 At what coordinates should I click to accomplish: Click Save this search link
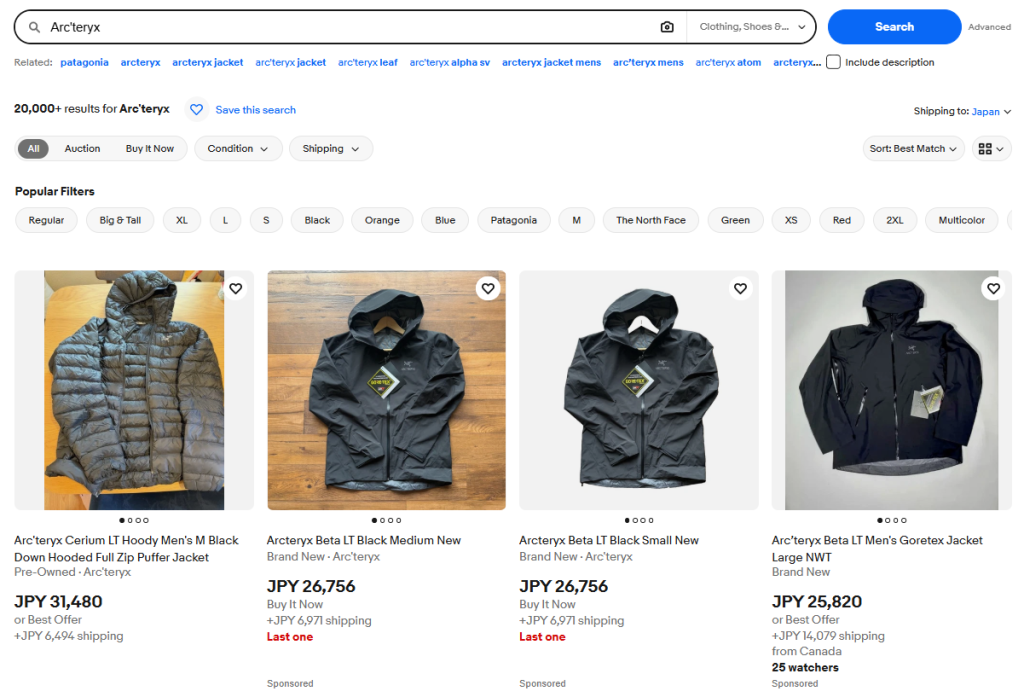click(255, 110)
